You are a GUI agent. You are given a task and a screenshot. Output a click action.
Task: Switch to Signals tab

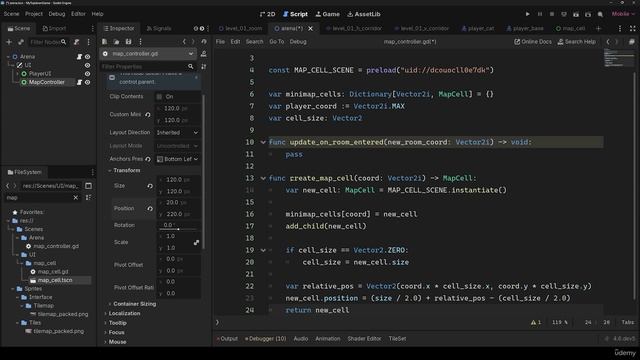159,29
